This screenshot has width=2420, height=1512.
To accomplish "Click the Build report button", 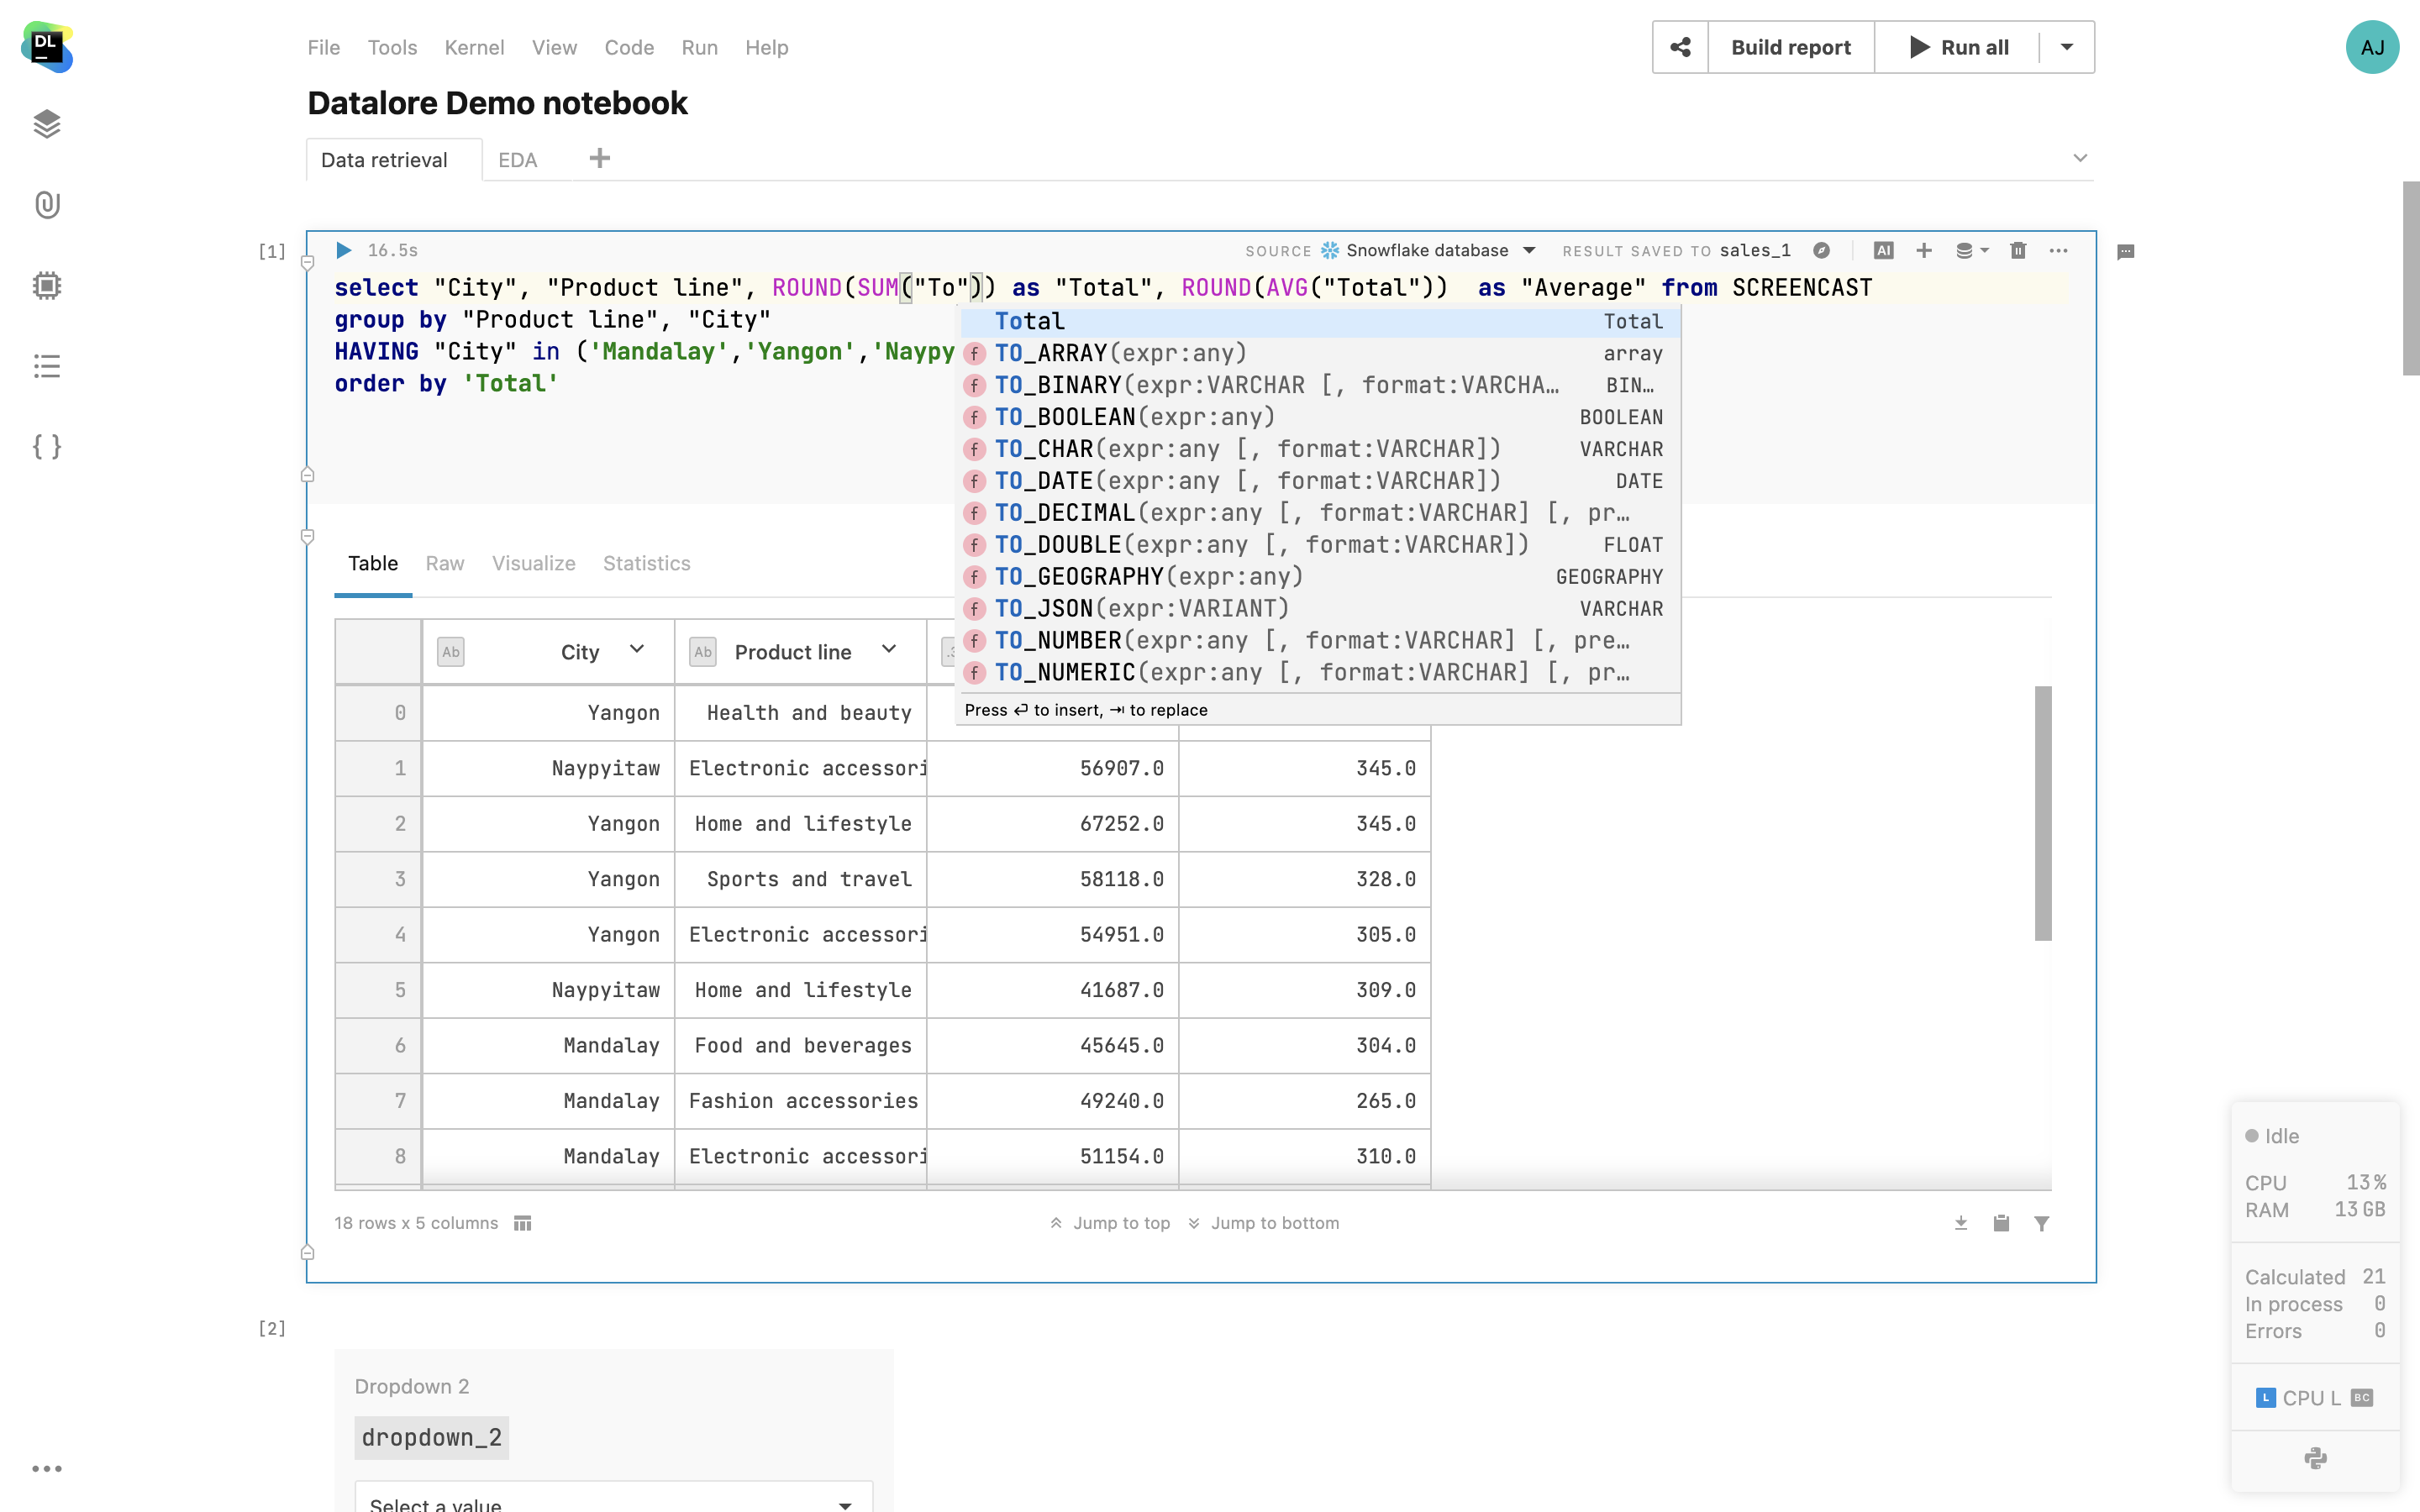I will [1790, 47].
